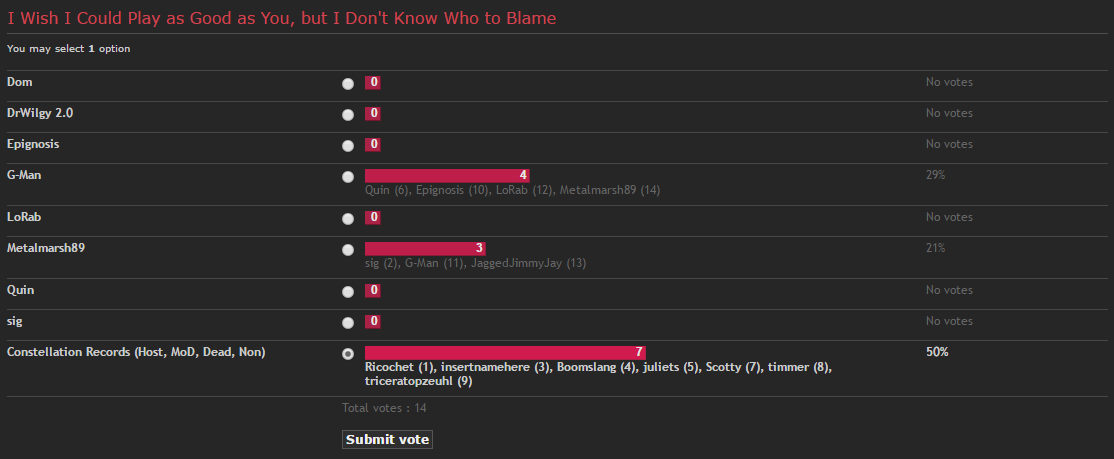Screen dimensions: 1114x459
Task: Click the 50% result percentage
Action: (x=937, y=352)
